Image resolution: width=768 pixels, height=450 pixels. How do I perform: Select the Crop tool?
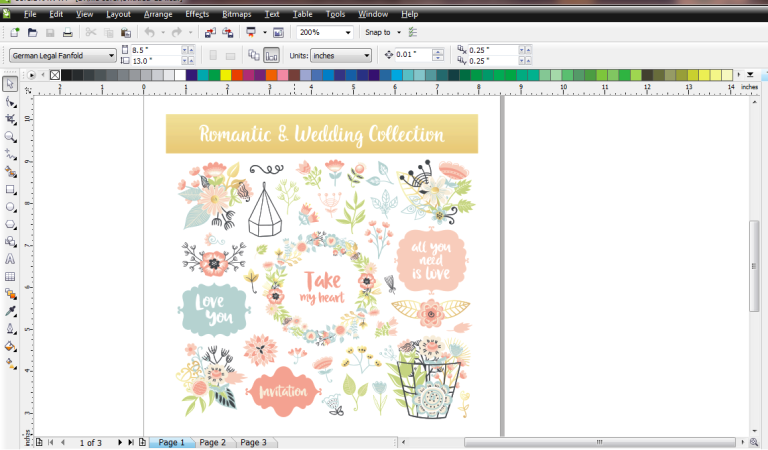click(x=10, y=119)
